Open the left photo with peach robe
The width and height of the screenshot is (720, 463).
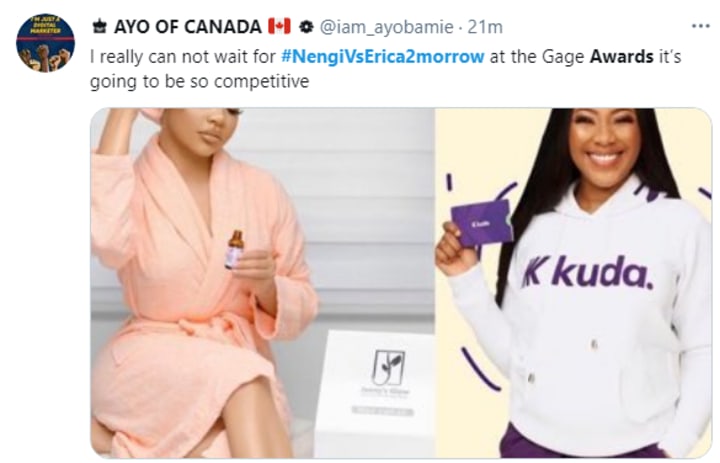262,283
